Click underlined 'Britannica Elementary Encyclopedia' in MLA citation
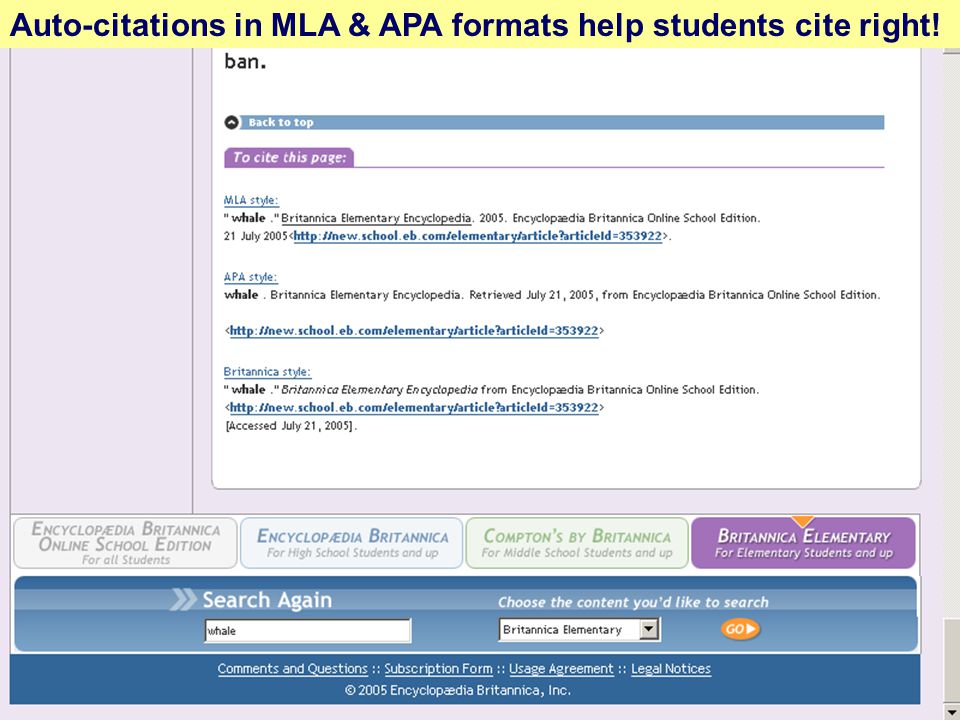The height and width of the screenshot is (720, 960). click(x=376, y=218)
